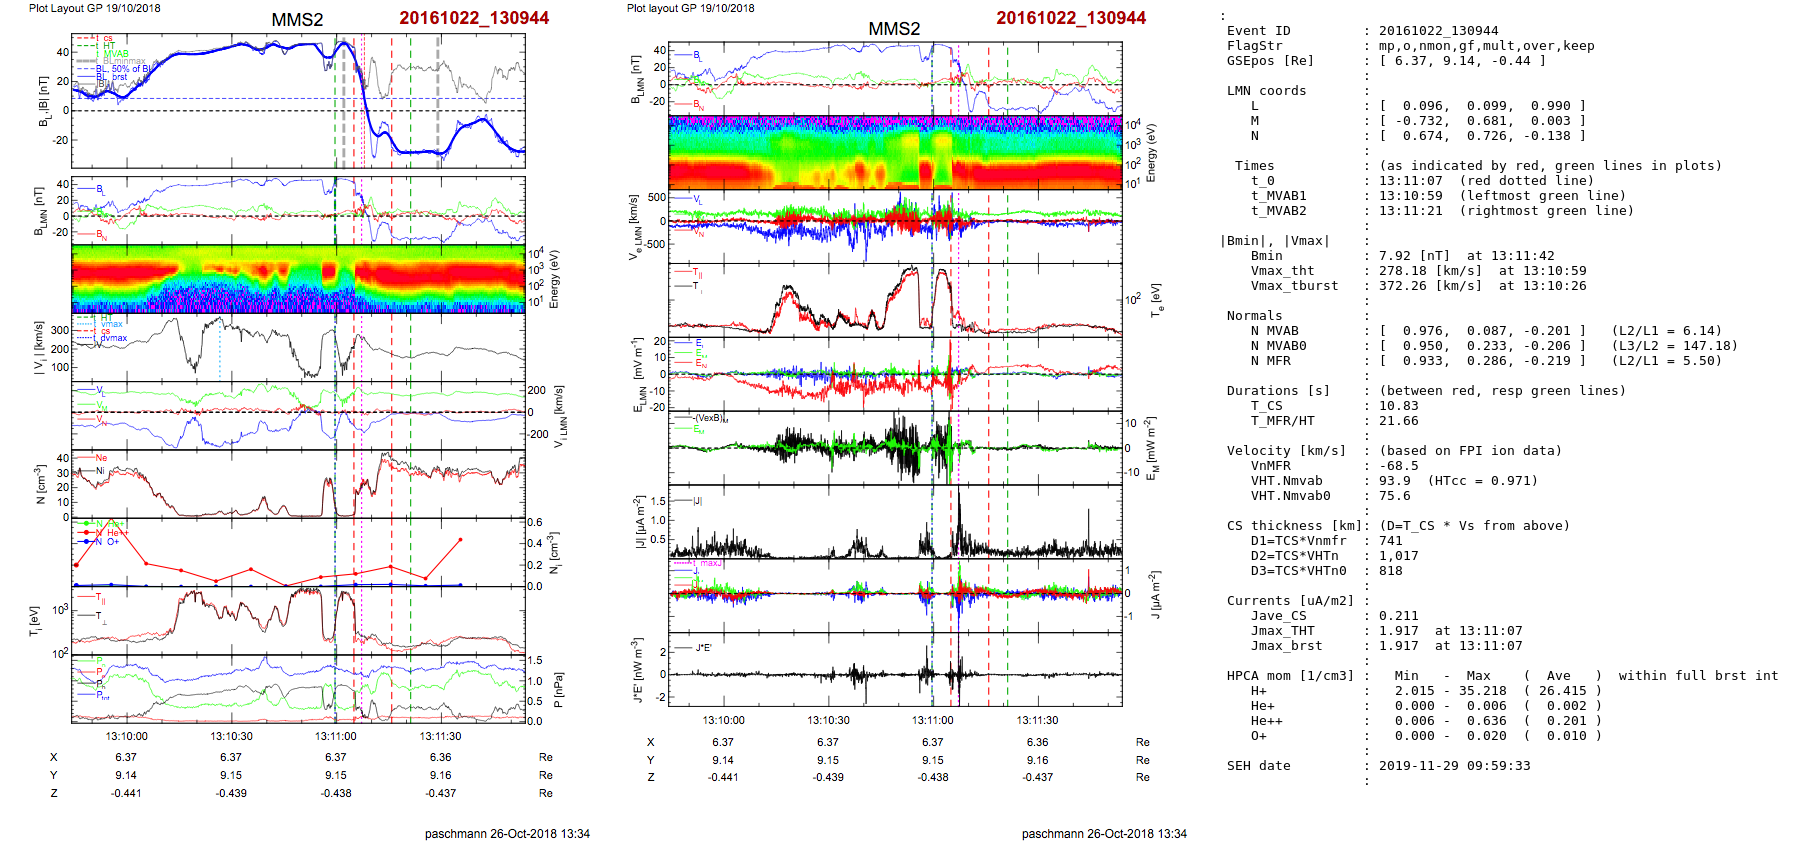Click the (L3/L2 = 147.18) ratio text
1804x841 pixels.
[x=1675, y=346]
